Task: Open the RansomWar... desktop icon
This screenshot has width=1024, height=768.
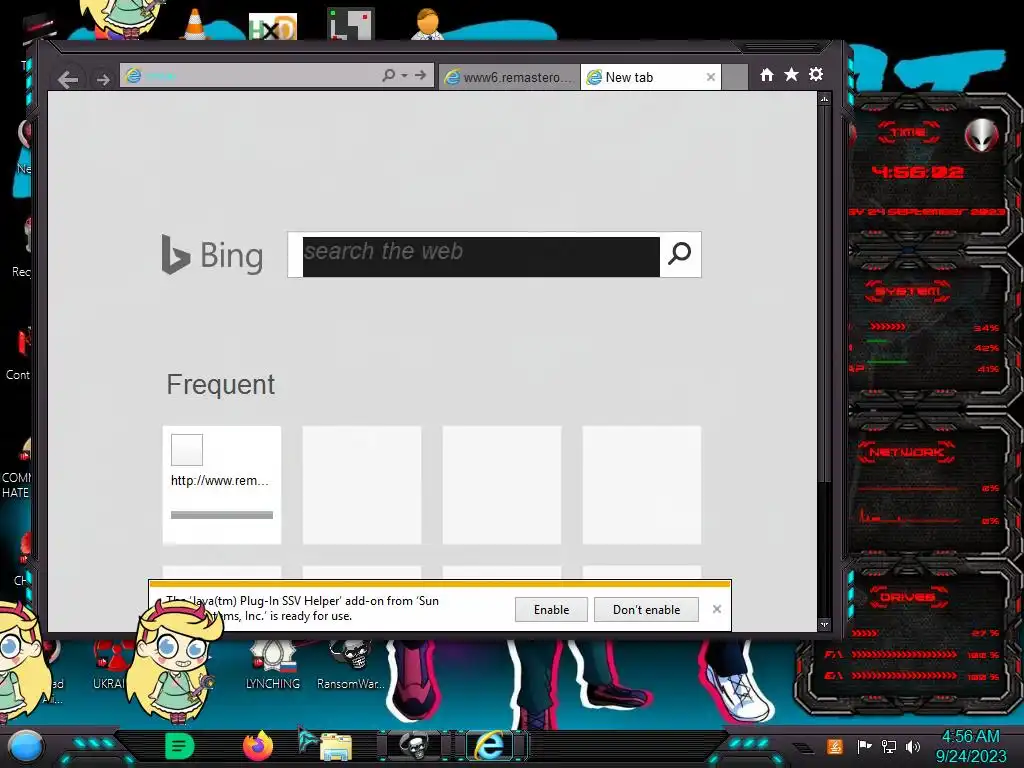Action: coord(351,665)
